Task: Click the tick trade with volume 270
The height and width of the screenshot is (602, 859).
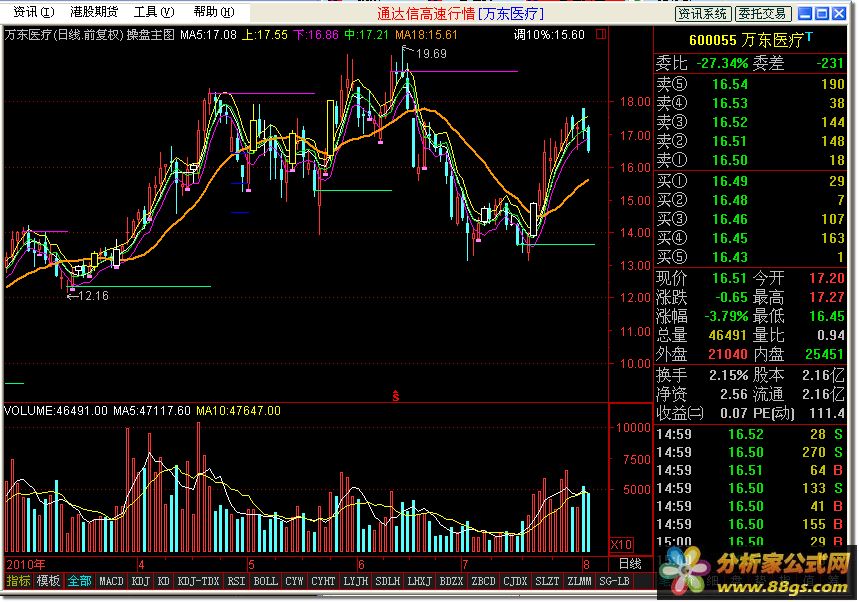Action: point(814,452)
